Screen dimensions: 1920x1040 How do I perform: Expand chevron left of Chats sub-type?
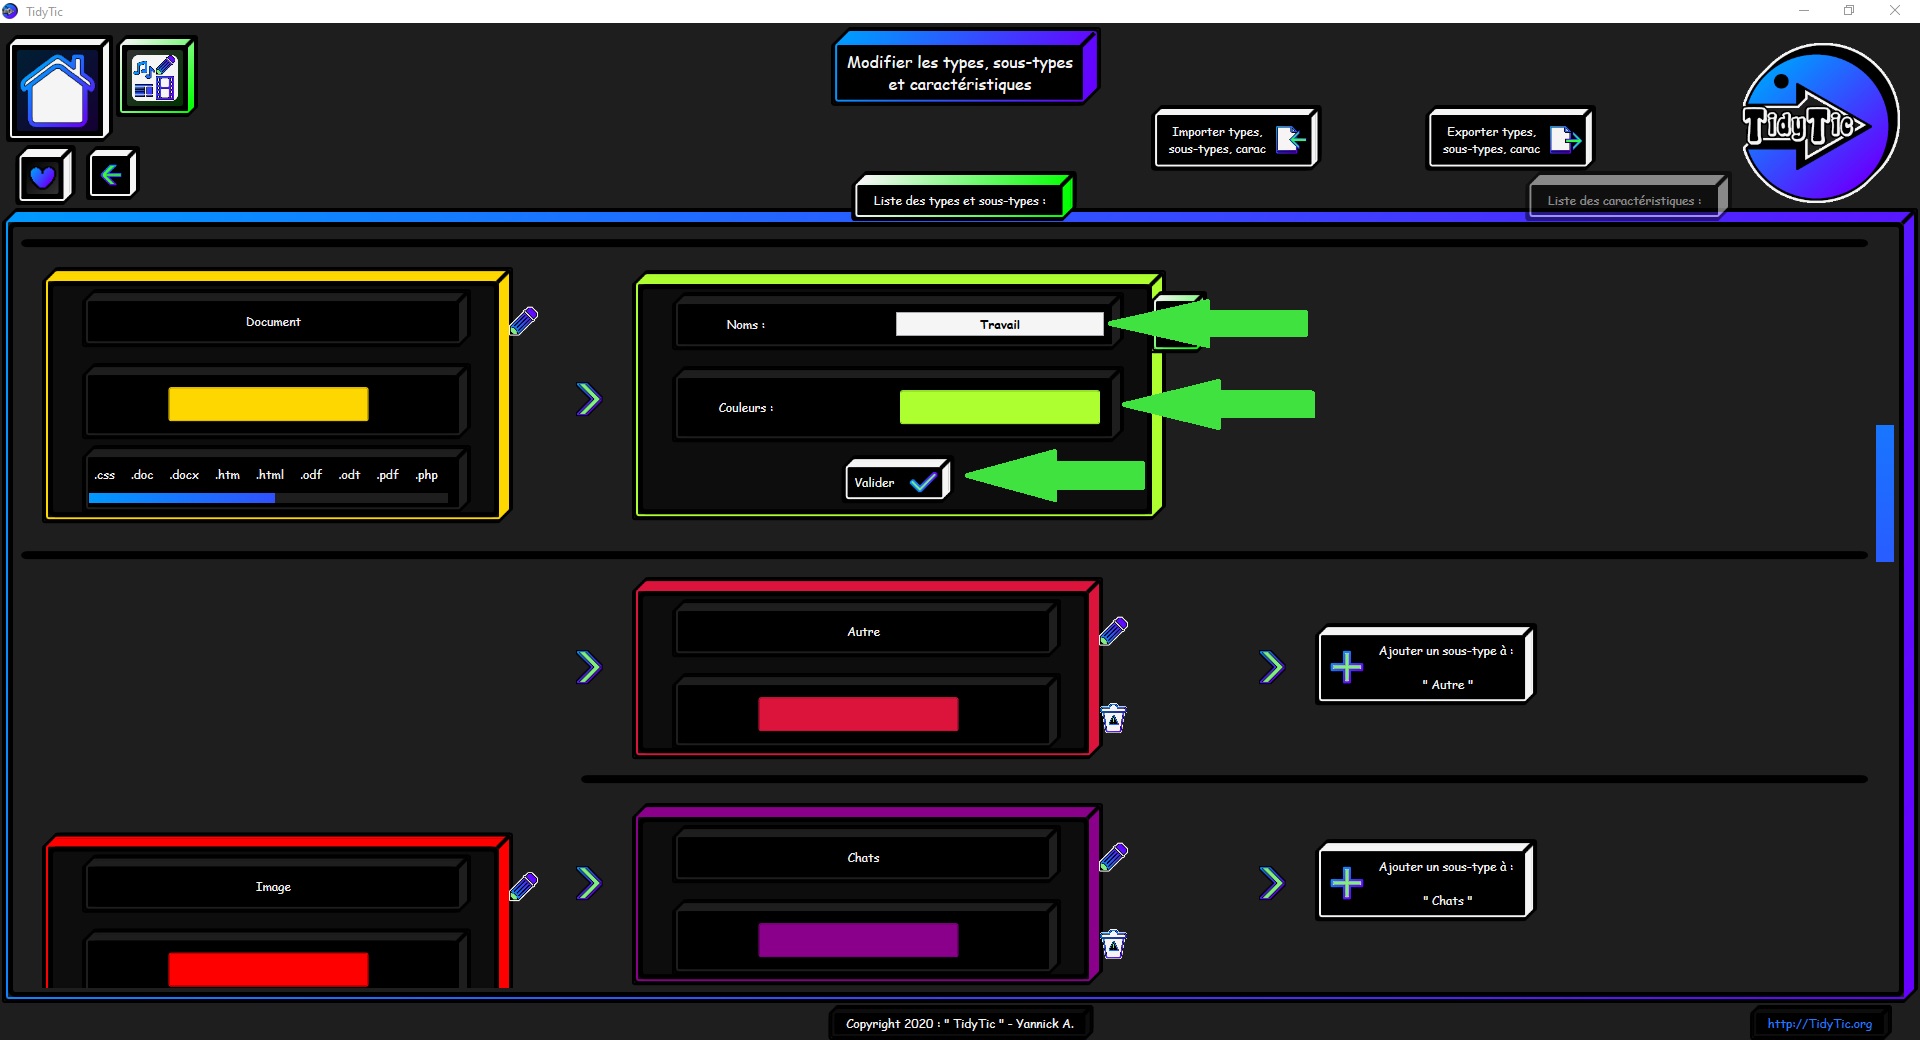(x=589, y=882)
